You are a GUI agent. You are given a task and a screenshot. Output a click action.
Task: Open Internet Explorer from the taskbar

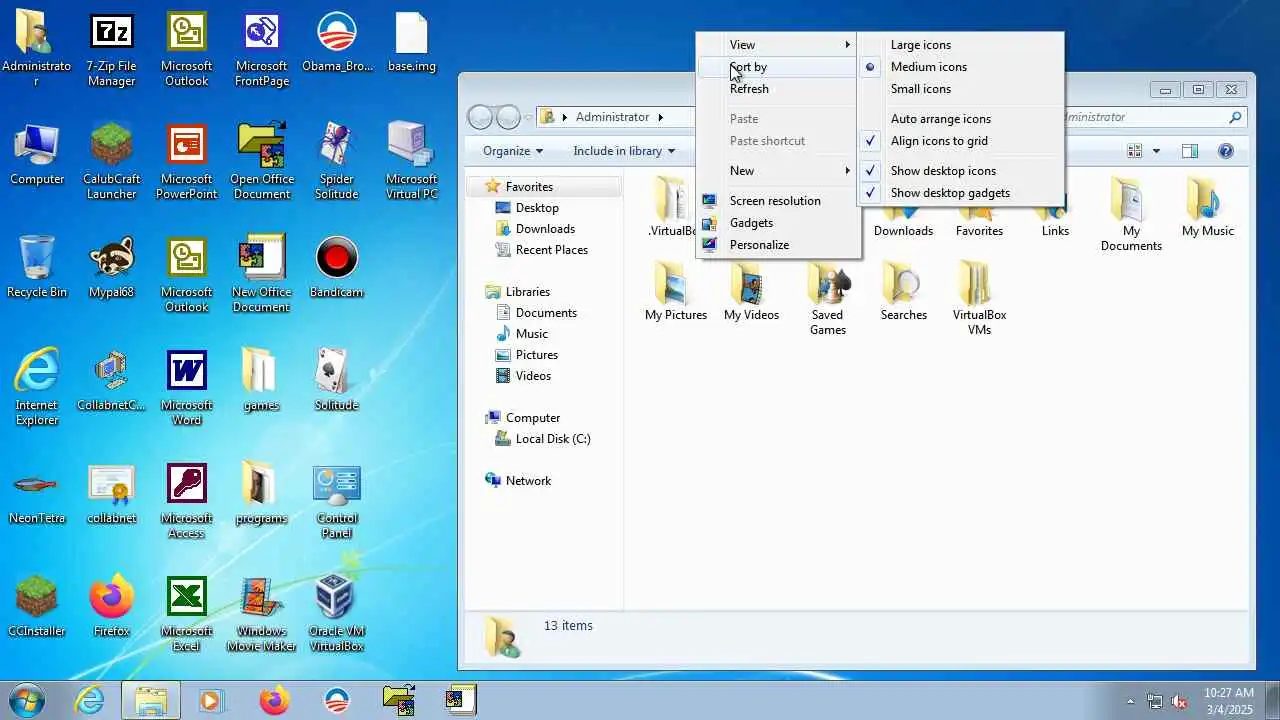tap(89, 700)
